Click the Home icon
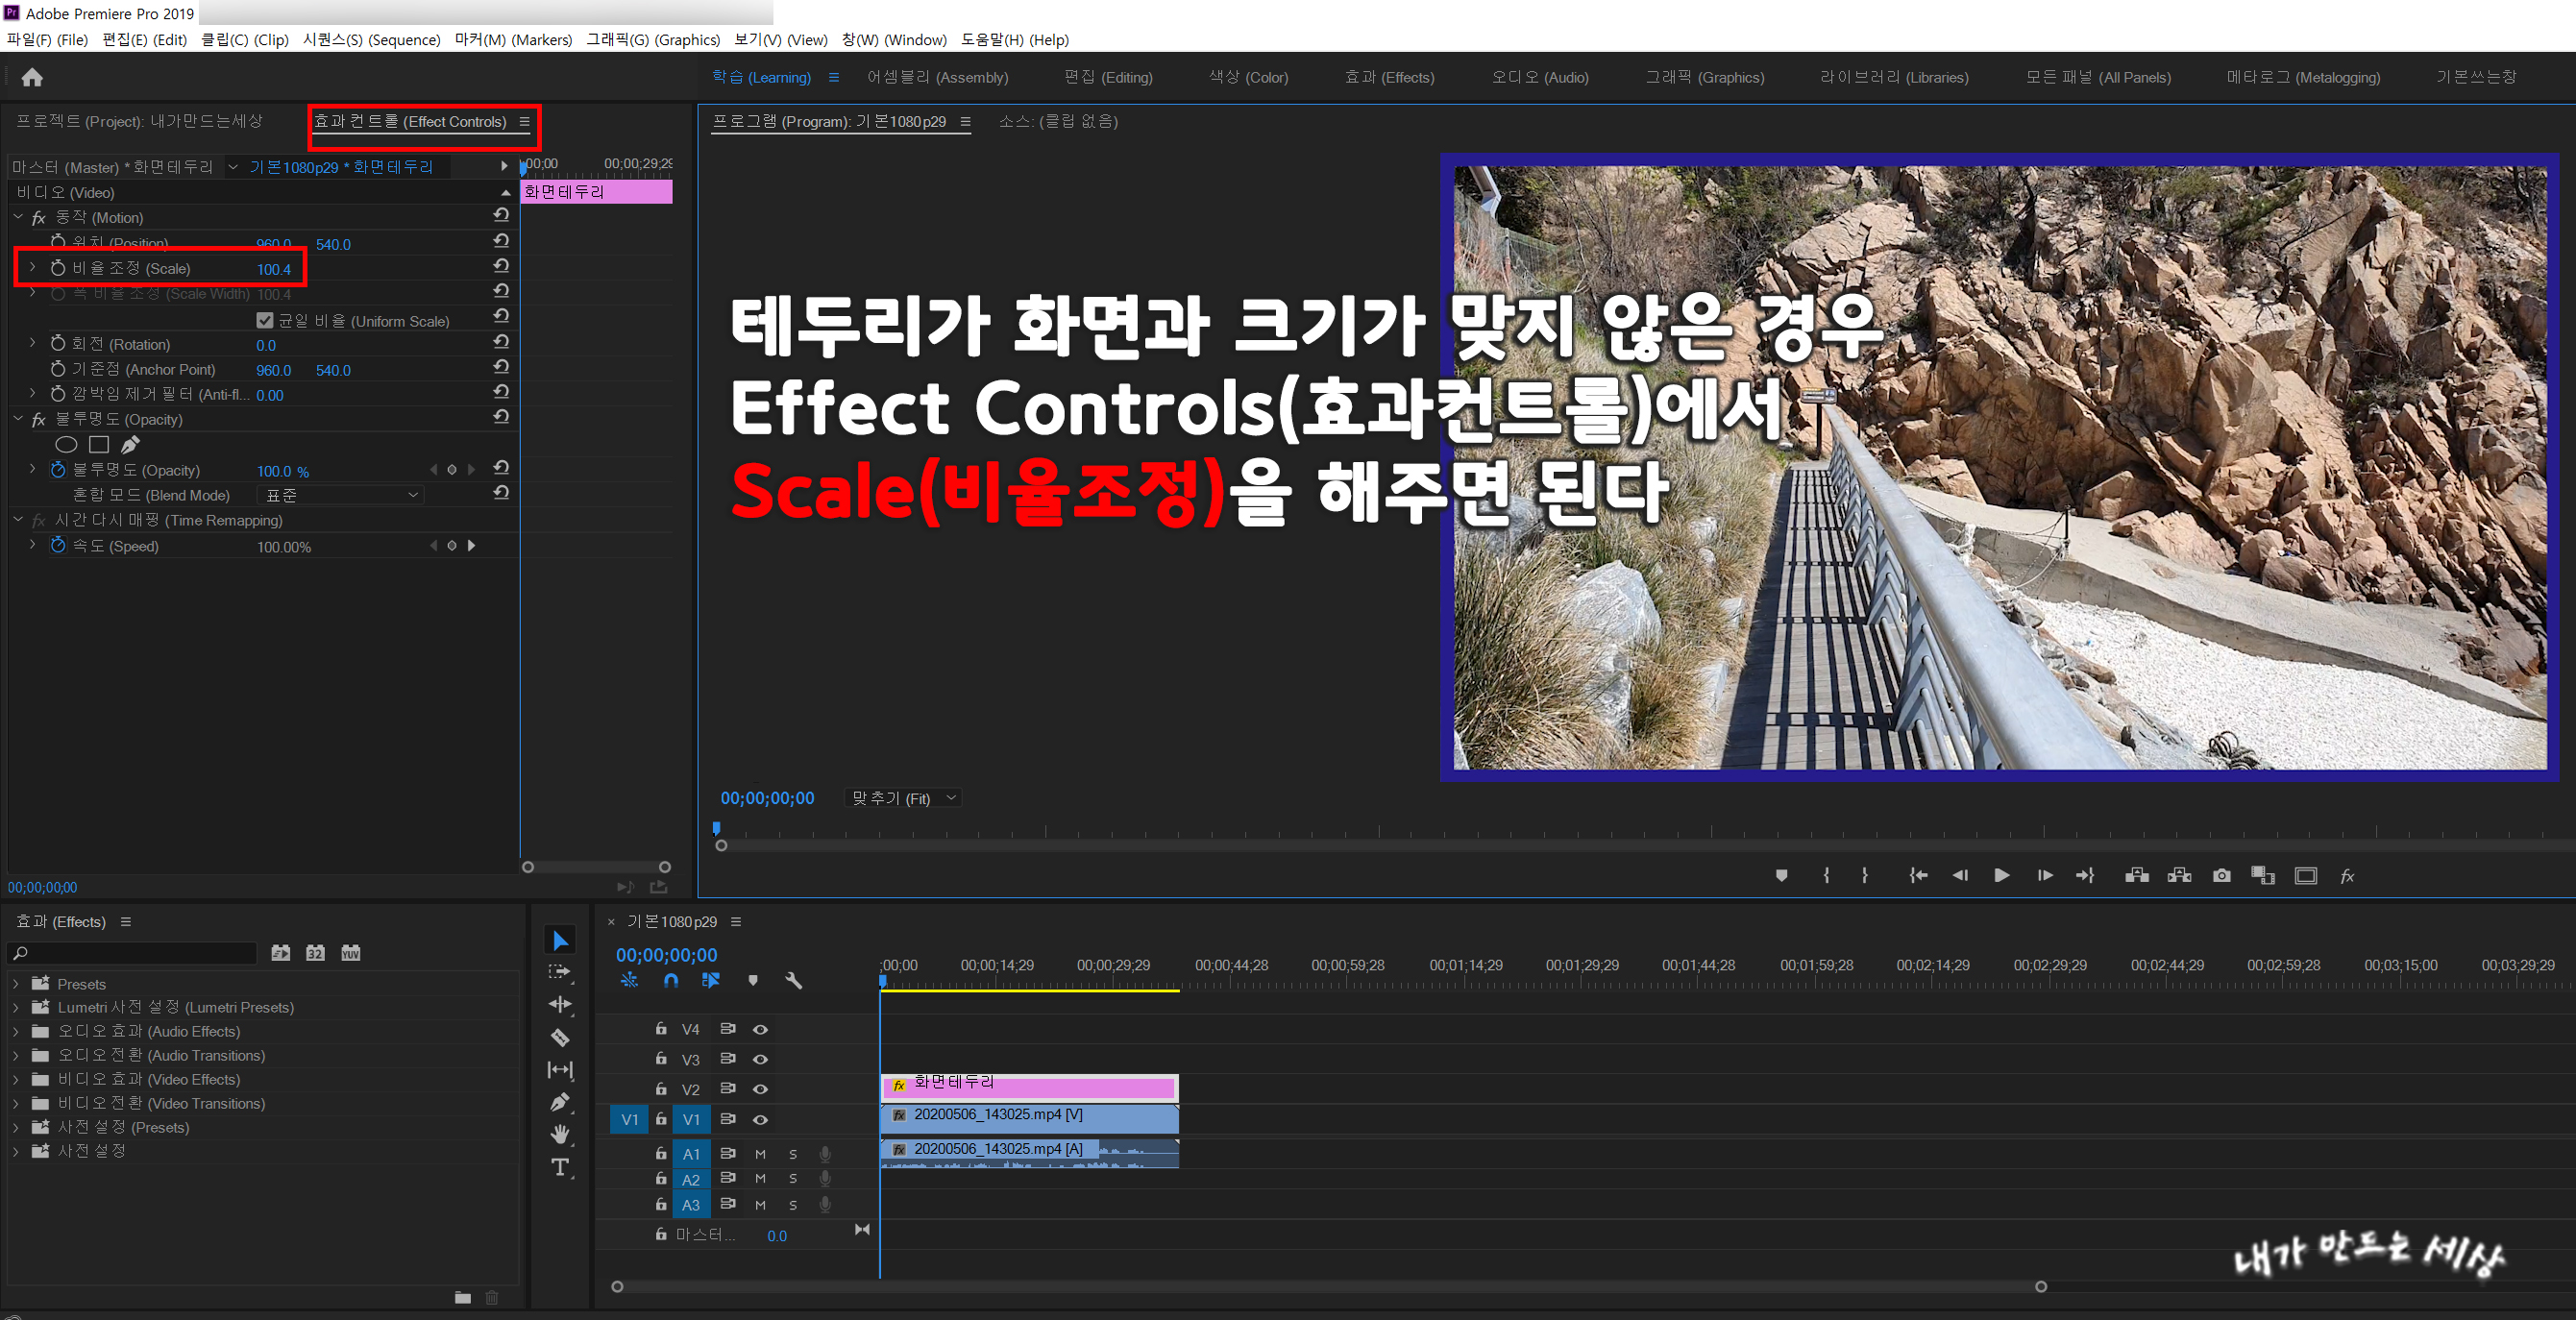Screen dimensions: 2576x1320 [32, 78]
